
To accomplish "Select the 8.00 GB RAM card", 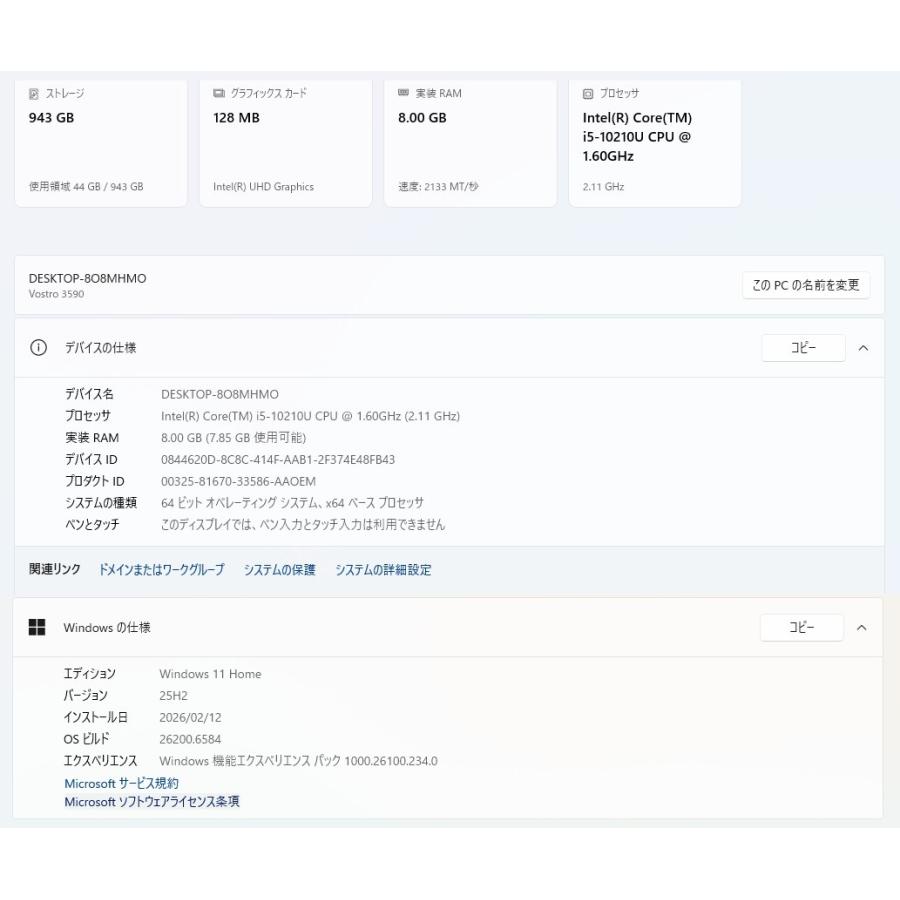I will [x=470, y=142].
